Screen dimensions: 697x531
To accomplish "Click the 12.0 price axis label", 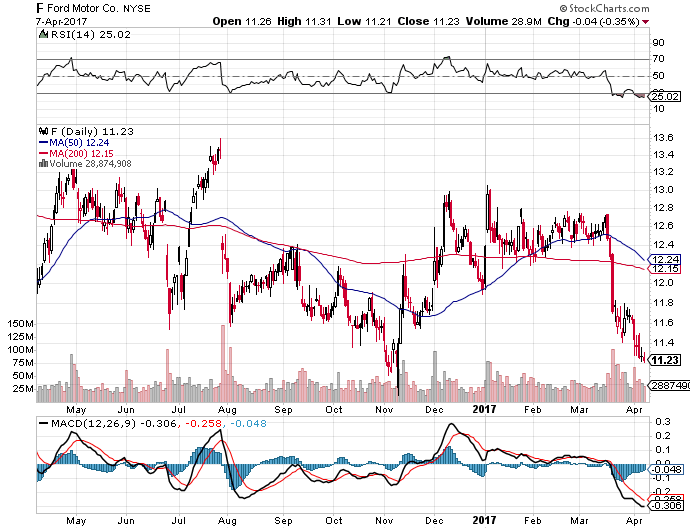I will click(x=663, y=283).
